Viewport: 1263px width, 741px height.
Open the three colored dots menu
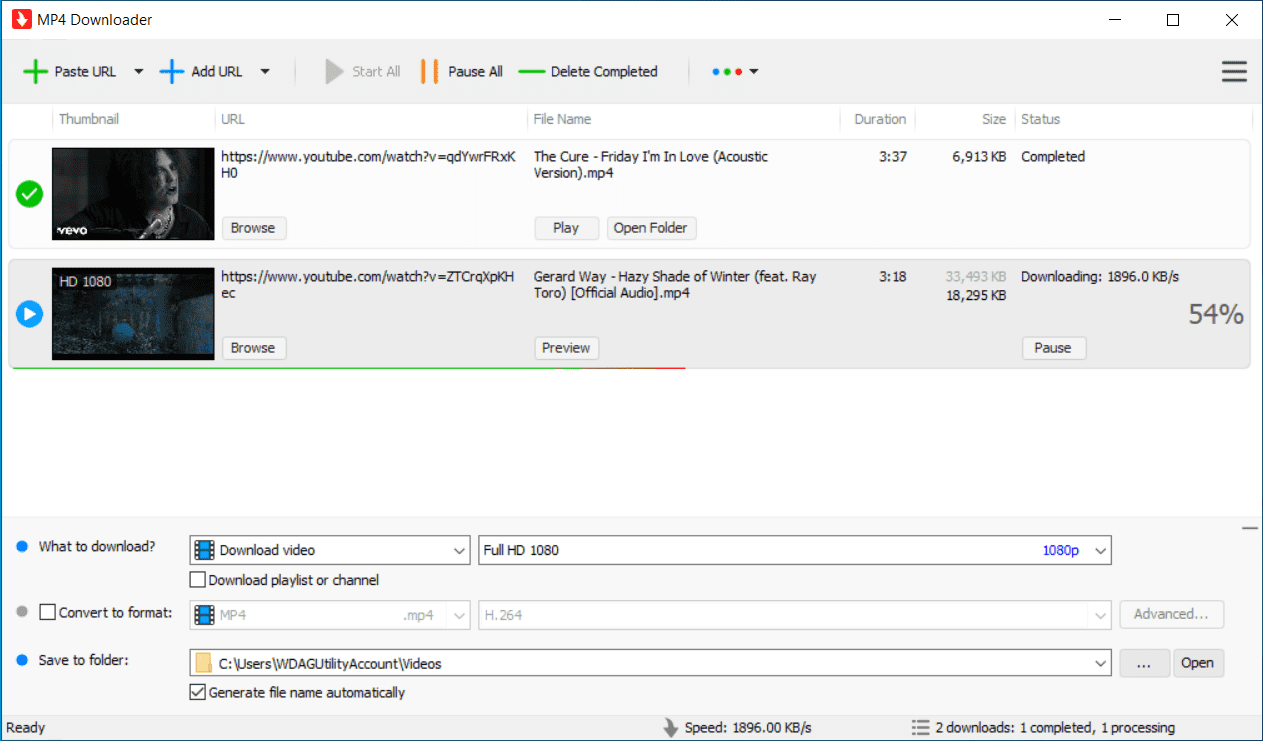click(x=735, y=72)
